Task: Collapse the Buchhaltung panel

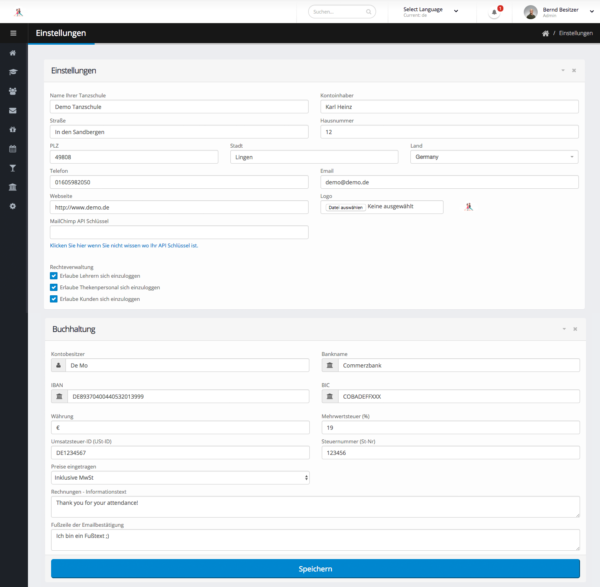Action: tap(564, 329)
